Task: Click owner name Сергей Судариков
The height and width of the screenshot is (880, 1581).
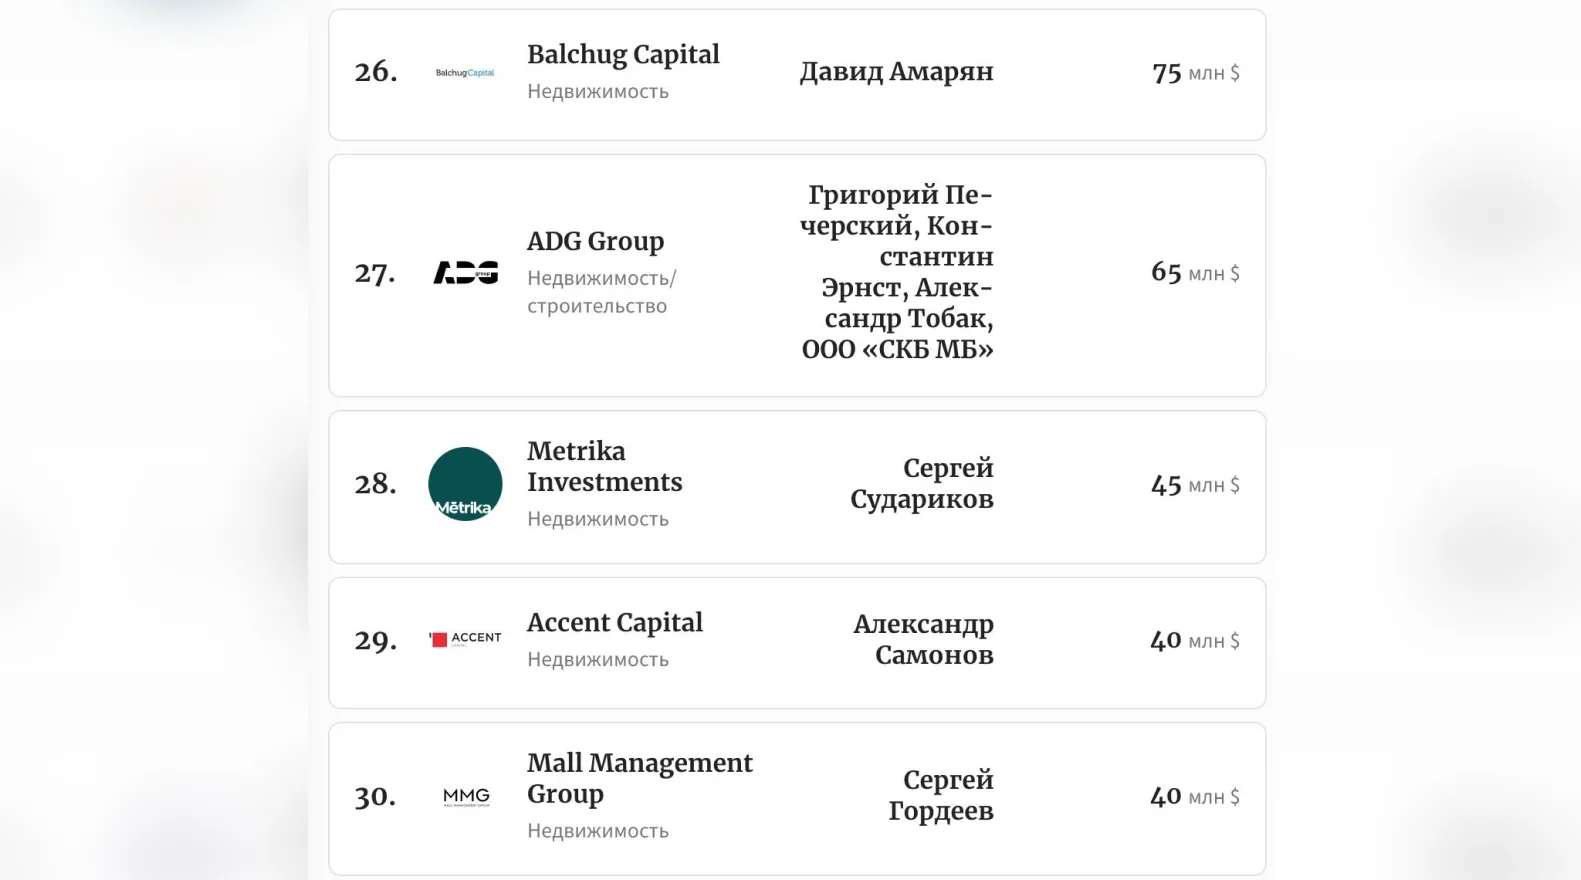Action: [922, 483]
